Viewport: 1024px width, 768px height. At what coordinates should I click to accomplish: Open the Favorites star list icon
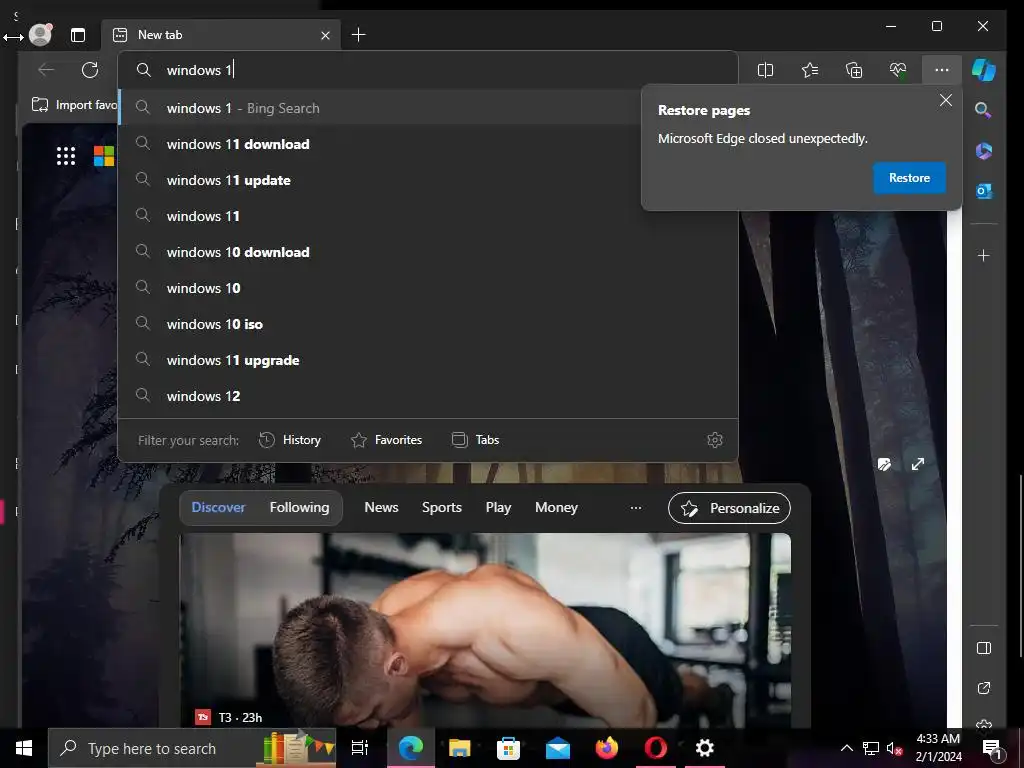point(810,70)
